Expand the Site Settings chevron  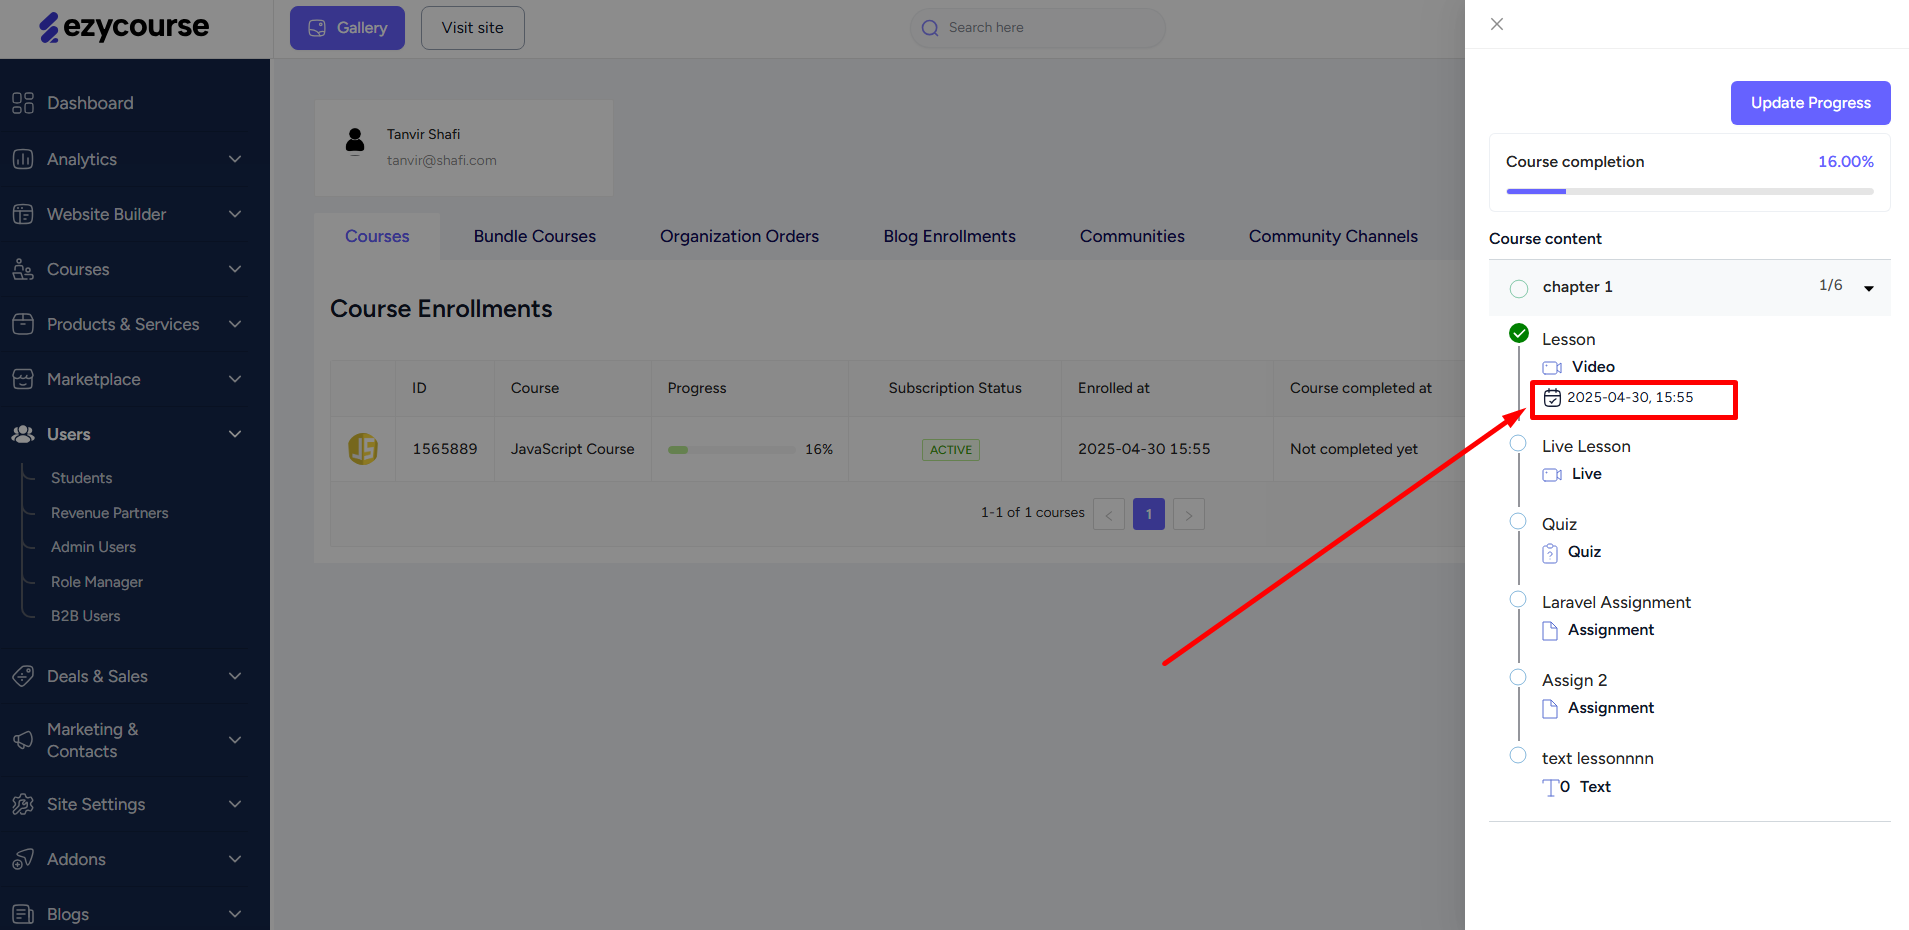point(235,804)
